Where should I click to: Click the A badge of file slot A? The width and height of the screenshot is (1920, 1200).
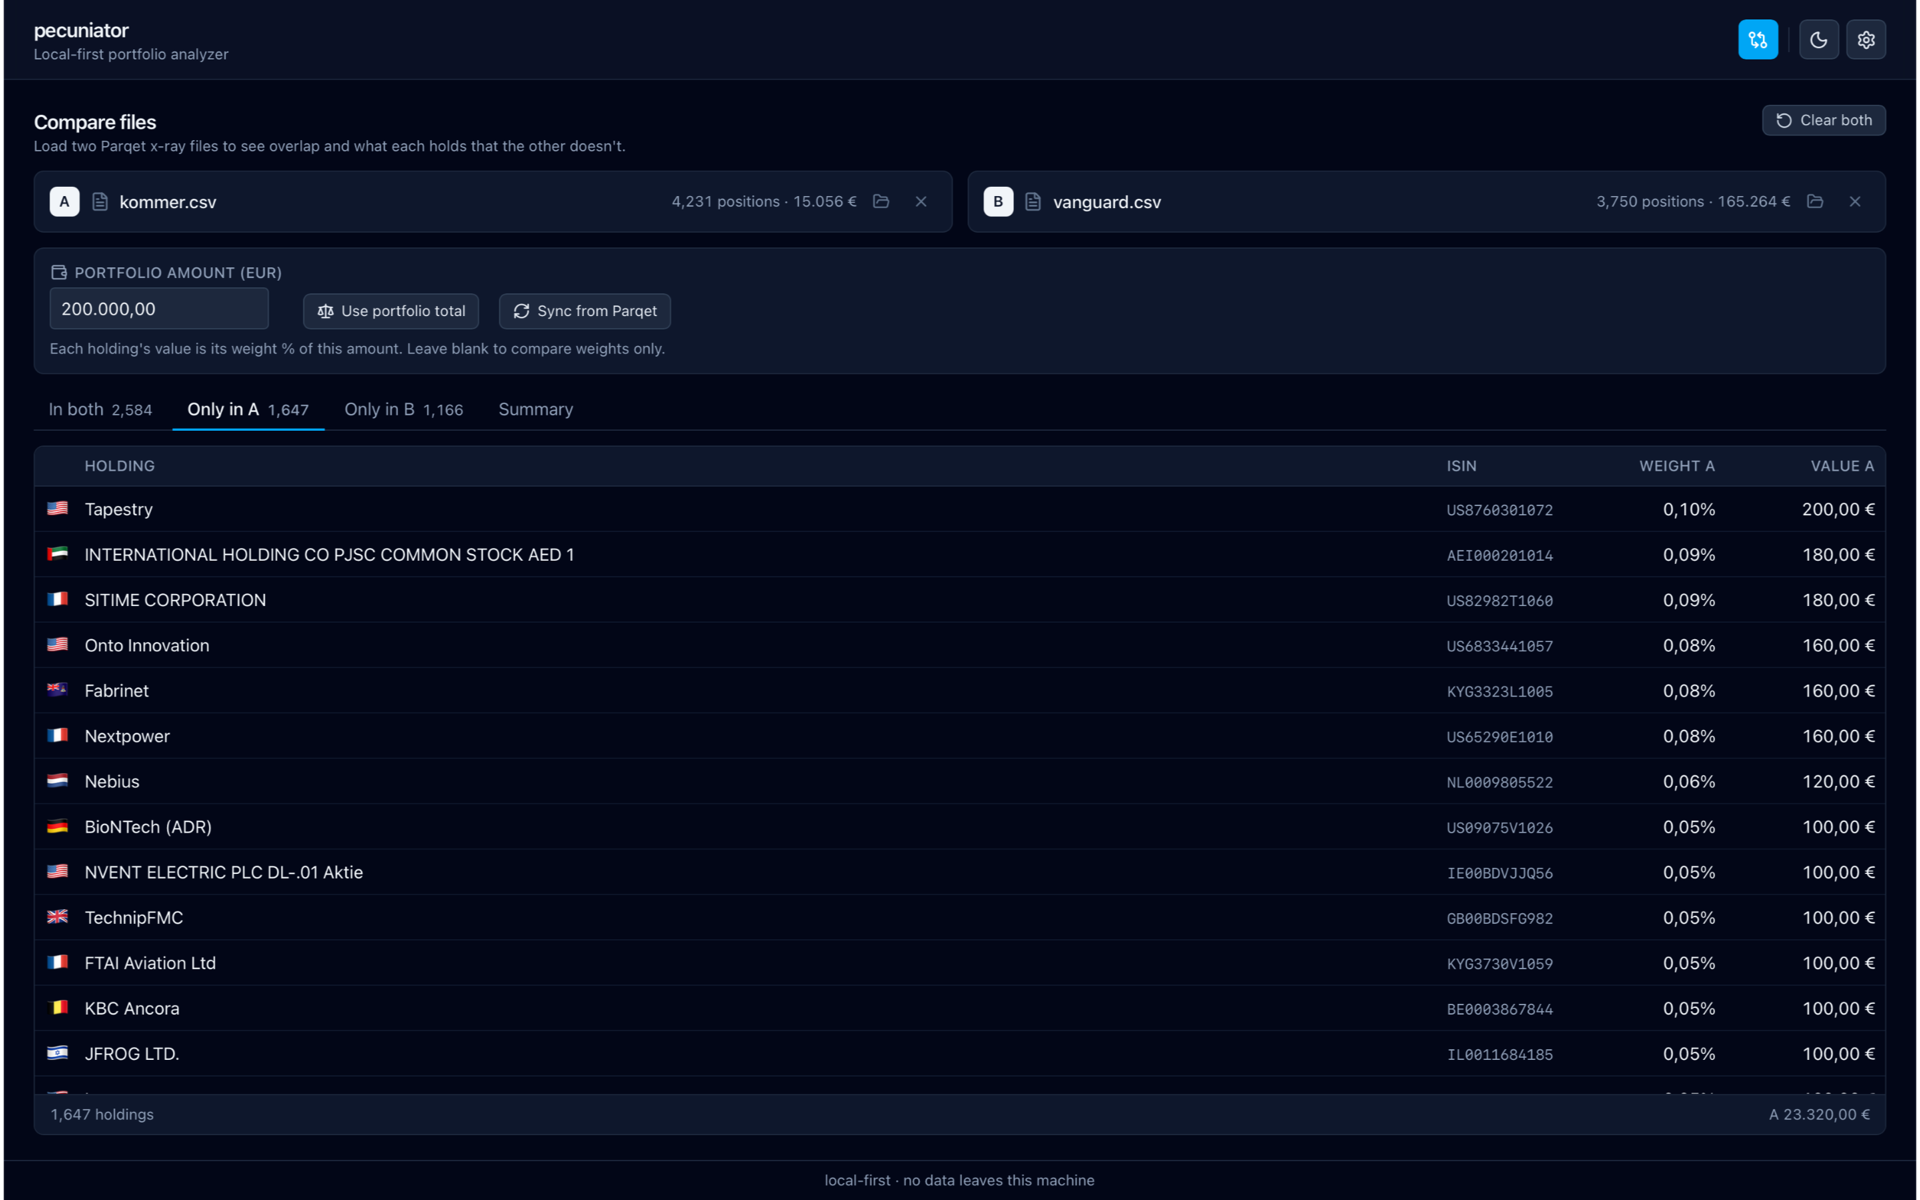click(64, 201)
